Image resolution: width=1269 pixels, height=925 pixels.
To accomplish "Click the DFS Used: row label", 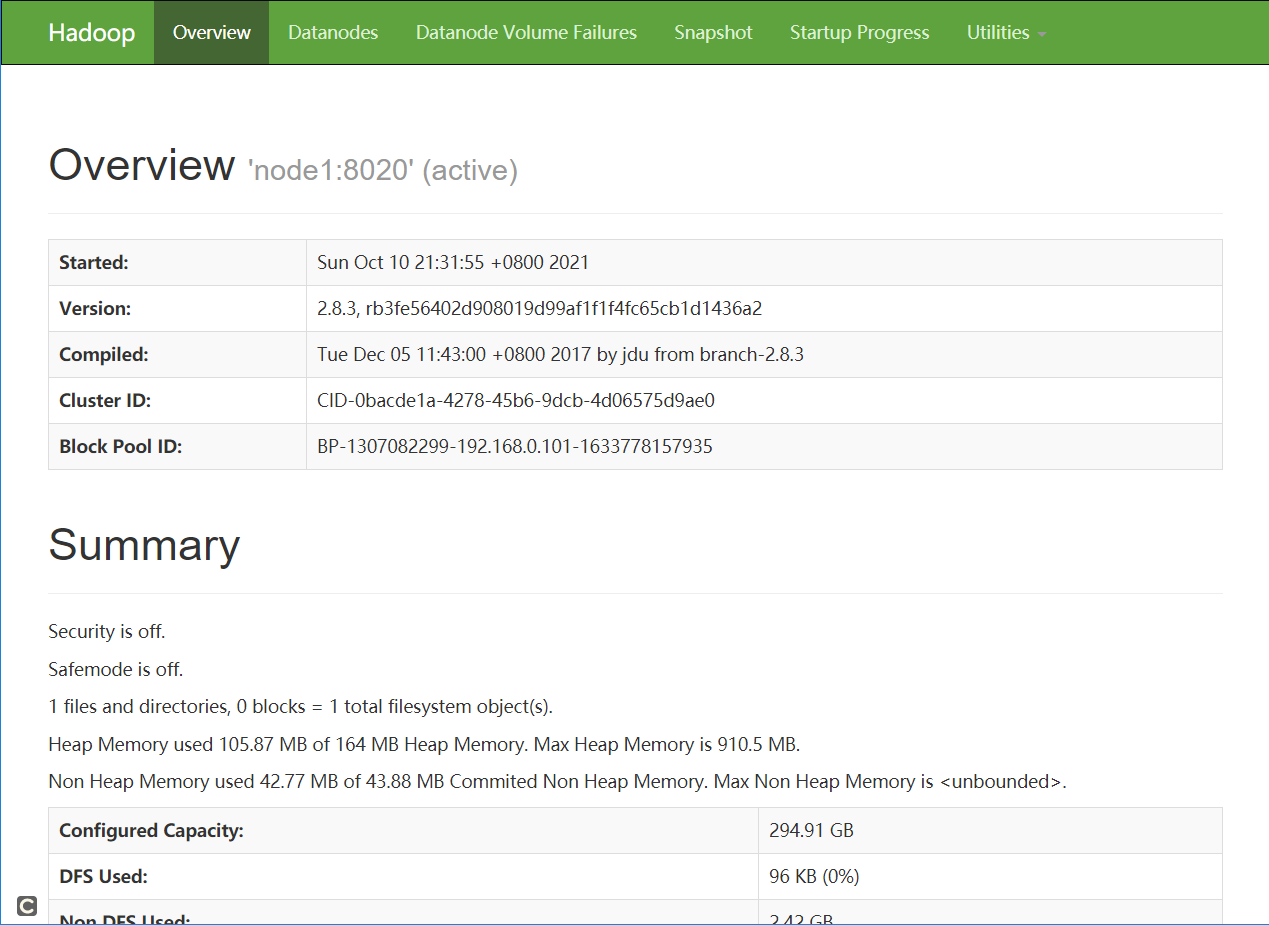I will coord(103,877).
